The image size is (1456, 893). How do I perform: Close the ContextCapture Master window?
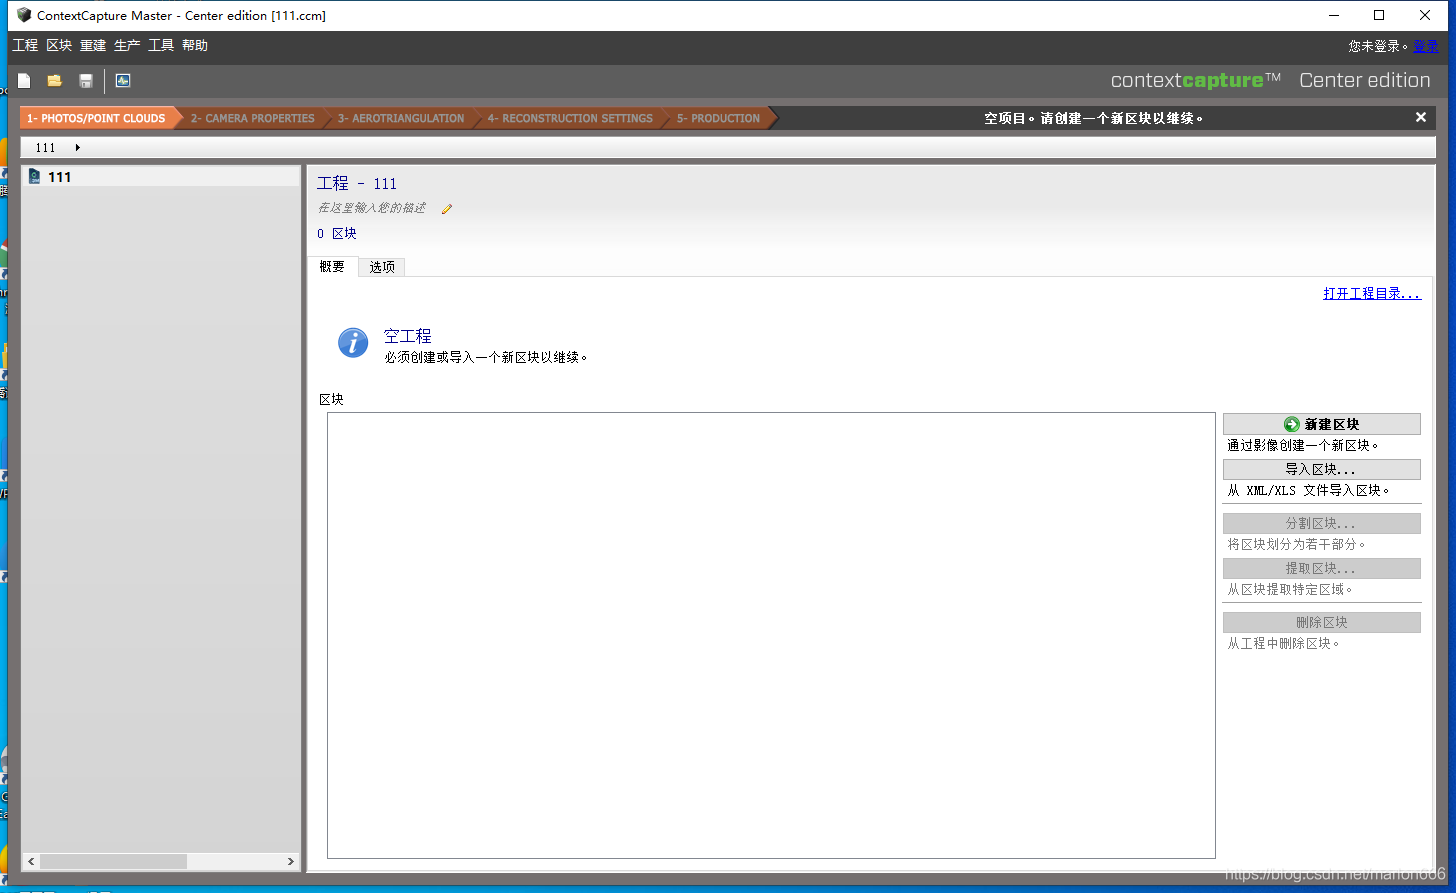point(1425,15)
